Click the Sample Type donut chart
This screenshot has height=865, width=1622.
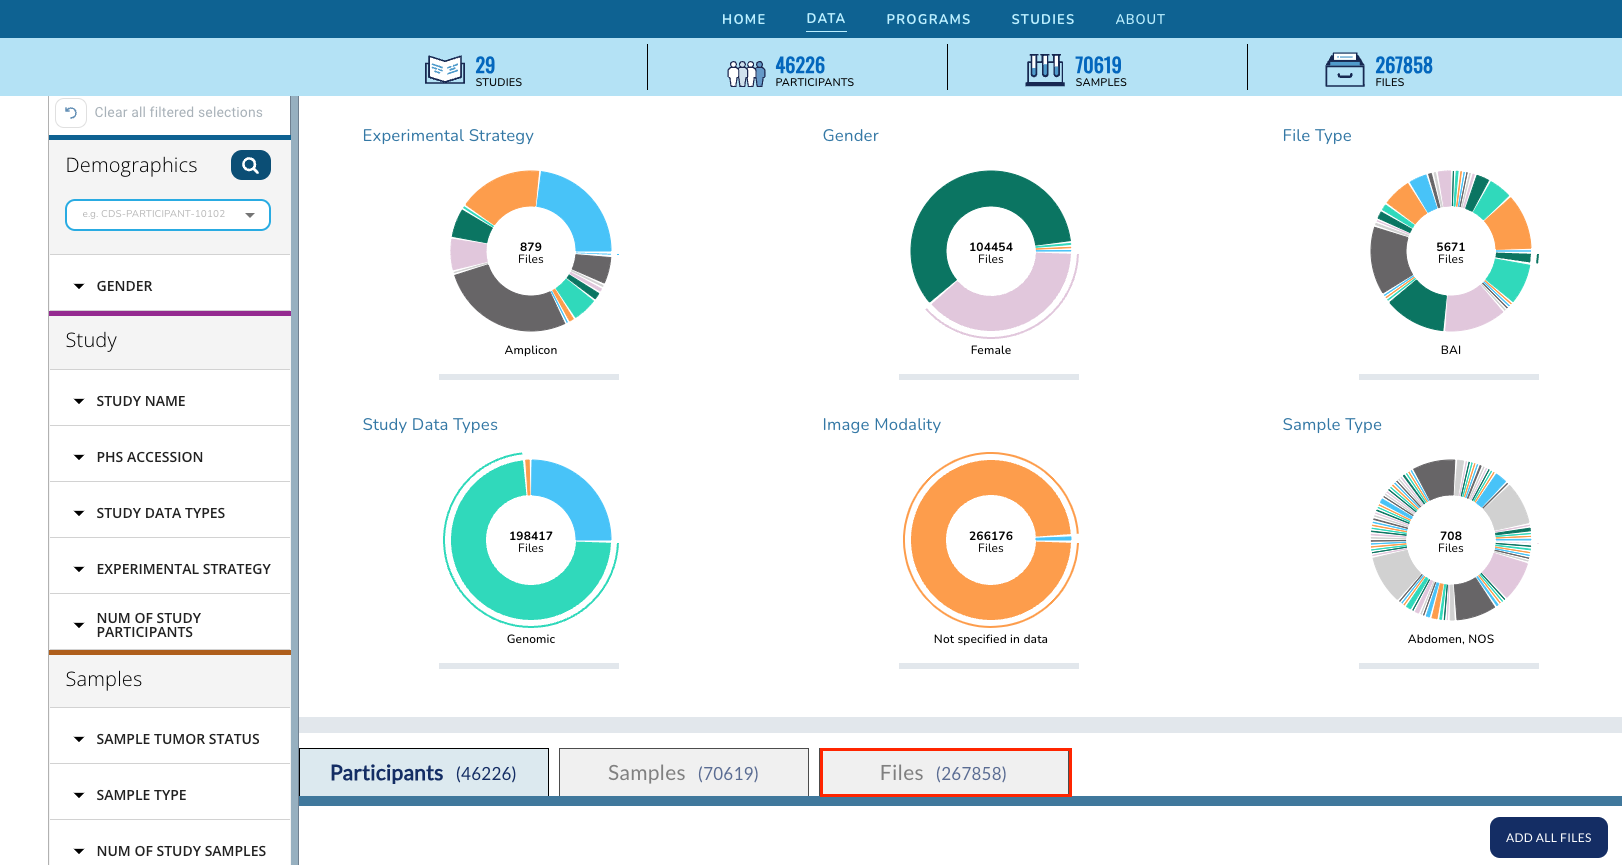[1451, 540]
